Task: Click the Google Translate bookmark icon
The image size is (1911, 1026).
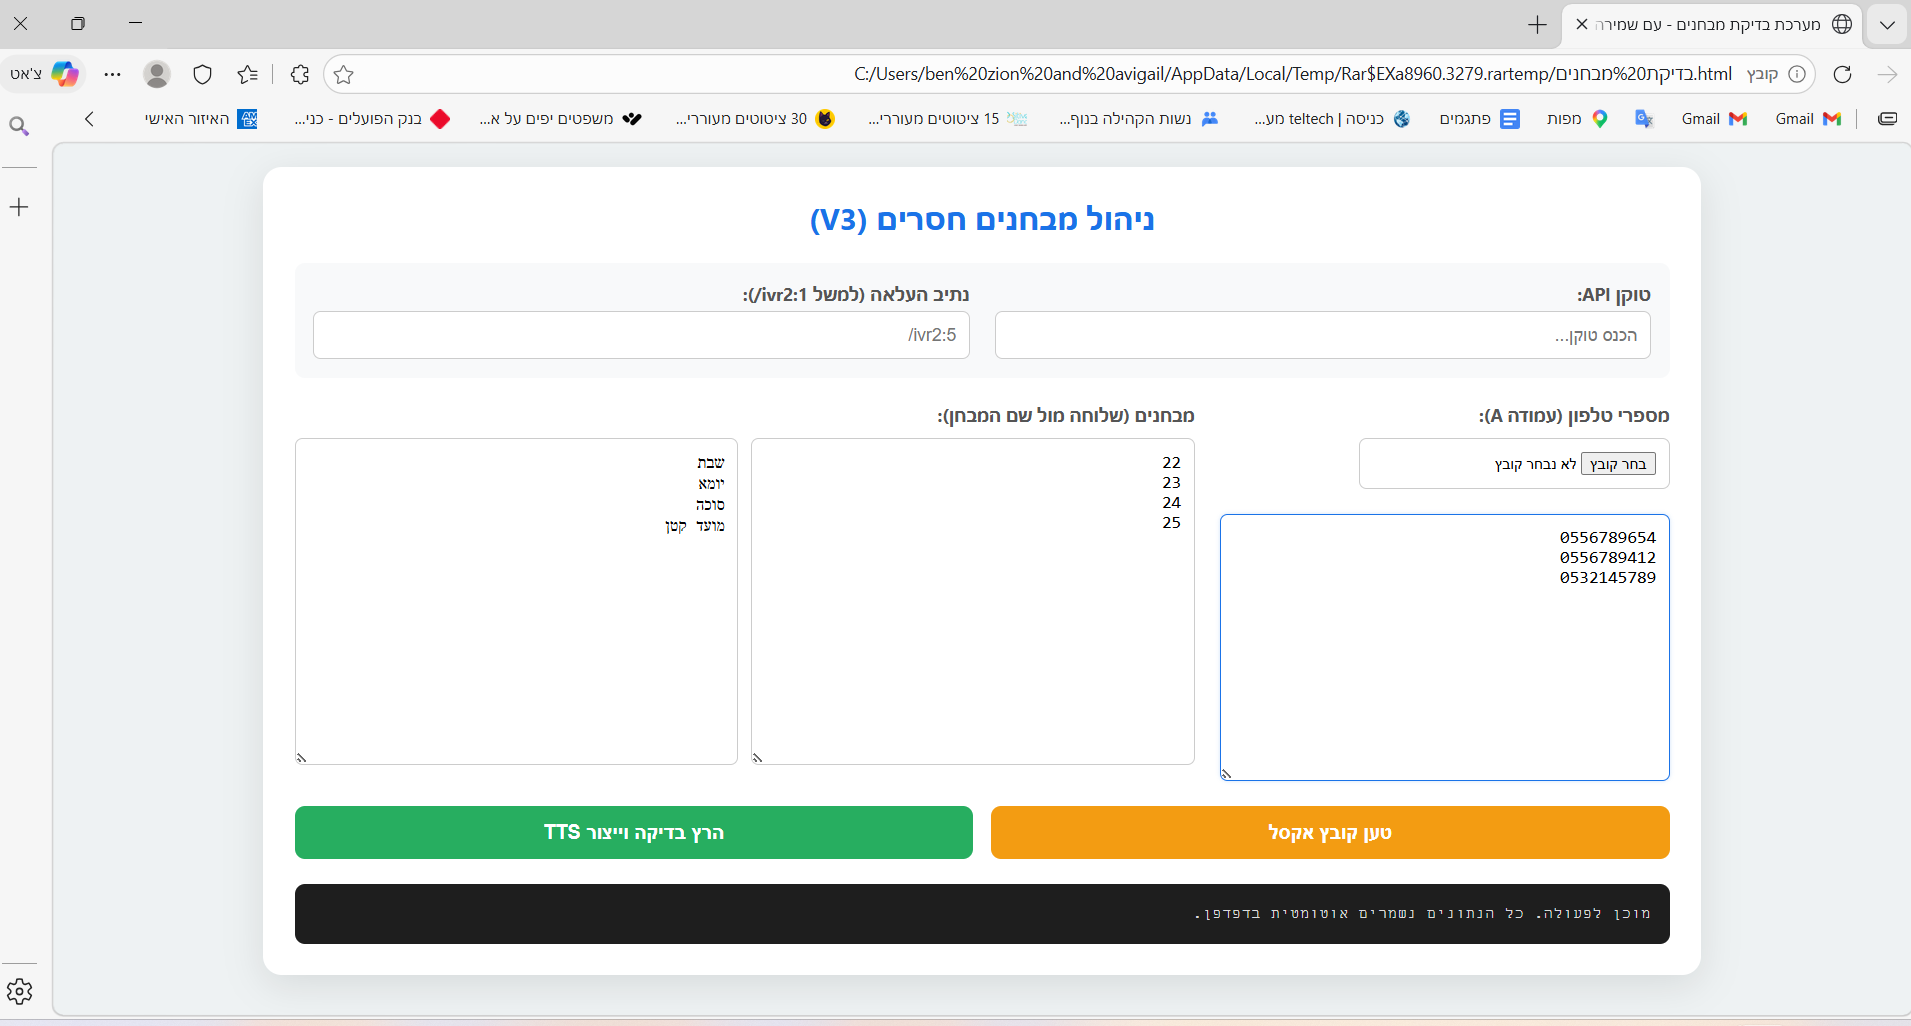Action: 1643,119
